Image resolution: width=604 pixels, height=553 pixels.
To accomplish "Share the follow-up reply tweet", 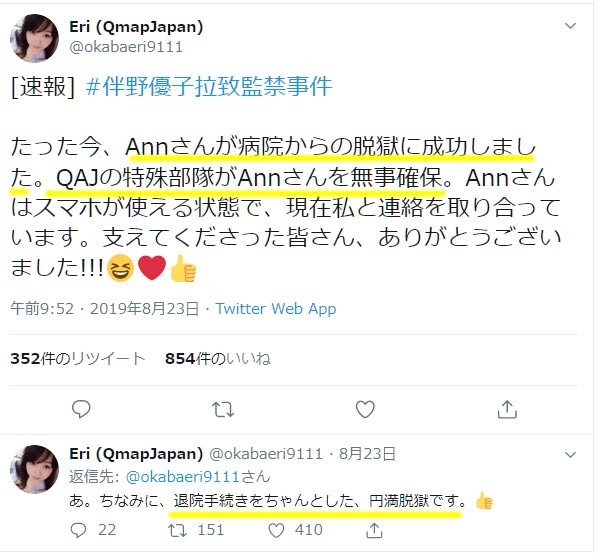I will tap(374, 530).
